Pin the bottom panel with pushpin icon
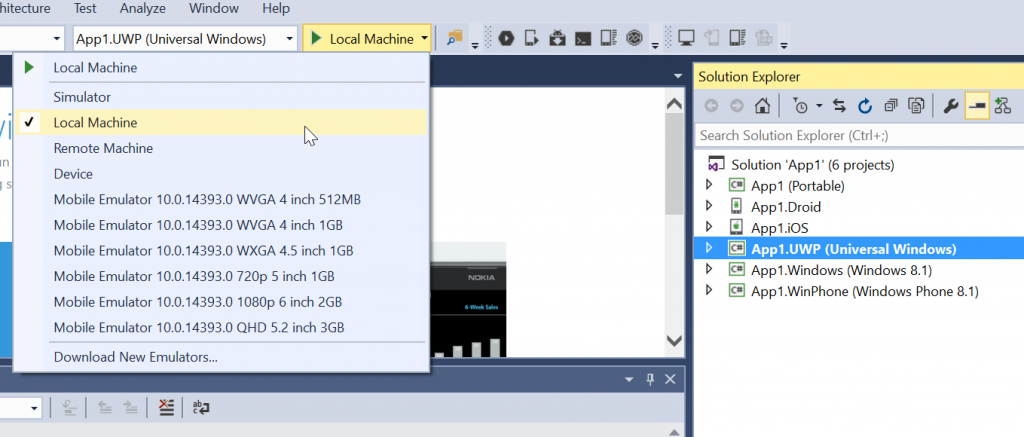 pyautogui.click(x=650, y=380)
